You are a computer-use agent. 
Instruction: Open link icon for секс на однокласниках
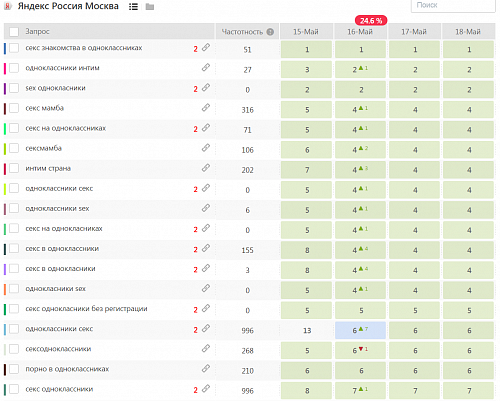(206, 228)
